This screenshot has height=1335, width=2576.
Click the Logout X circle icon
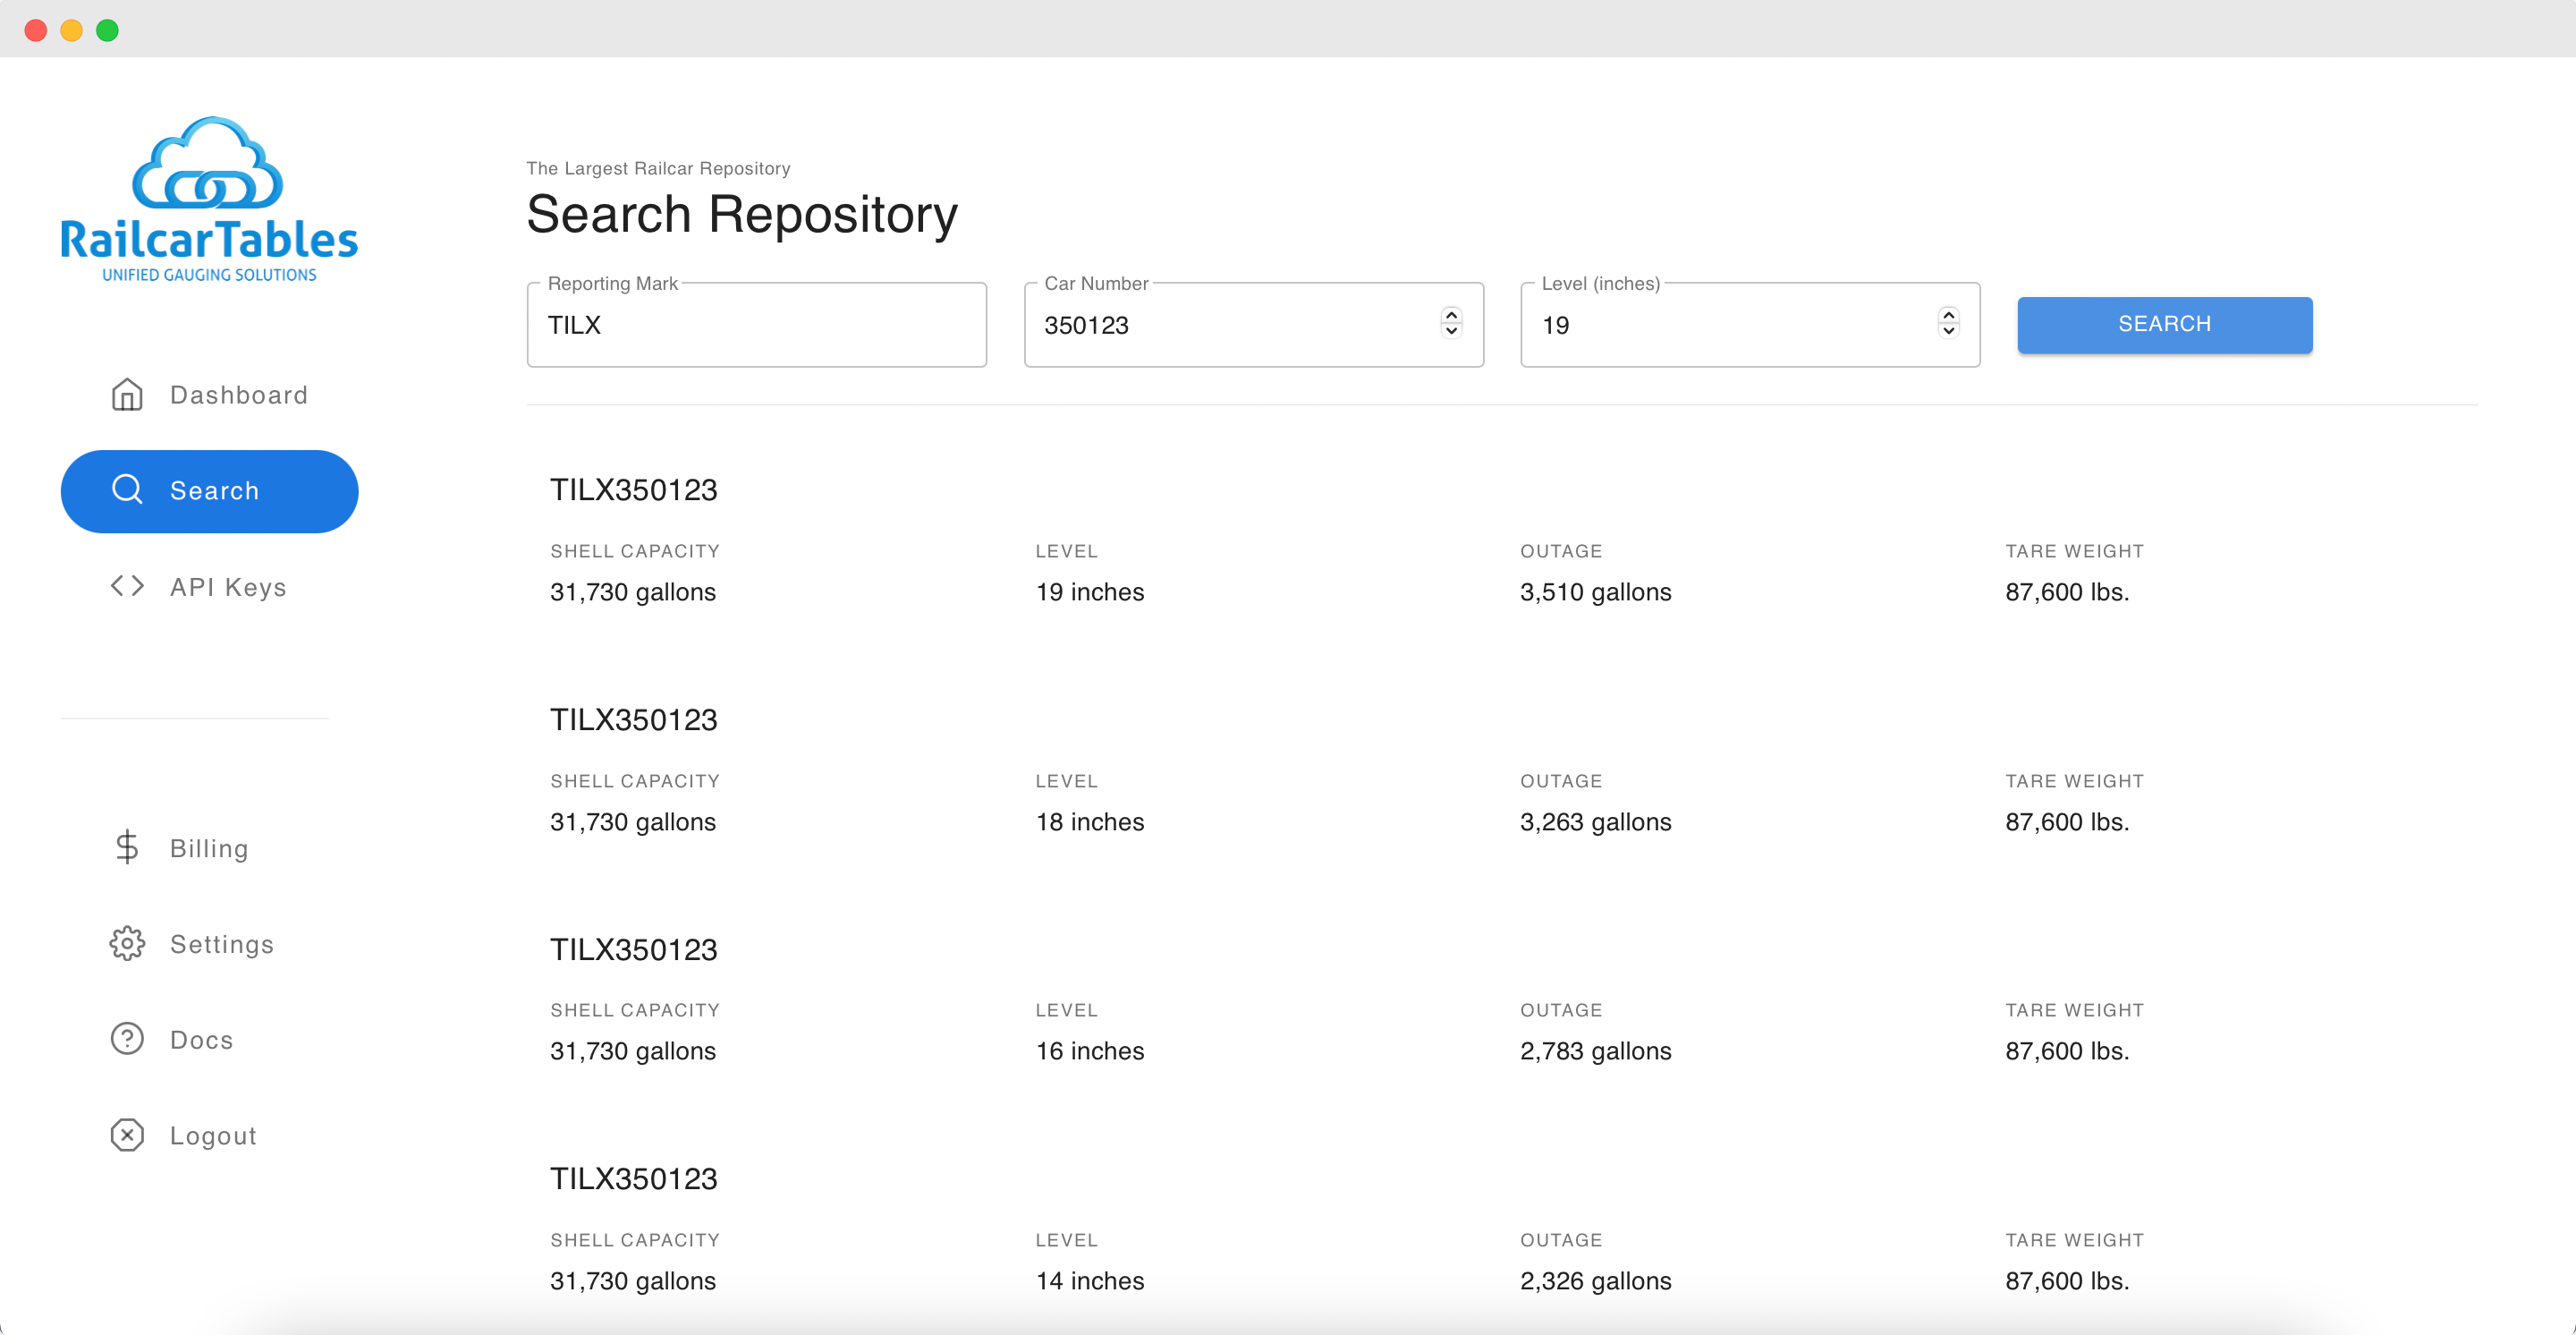coord(127,1135)
